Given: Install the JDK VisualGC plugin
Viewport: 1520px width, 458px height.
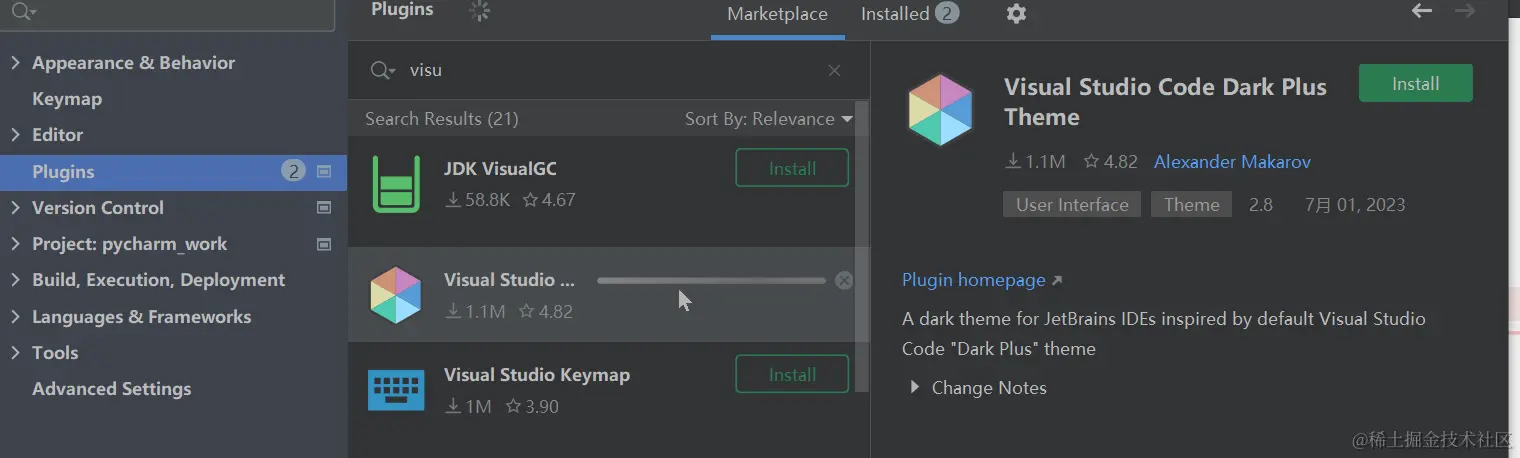Looking at the screenshot, I should pyautogui.click(x=792, y=168).
